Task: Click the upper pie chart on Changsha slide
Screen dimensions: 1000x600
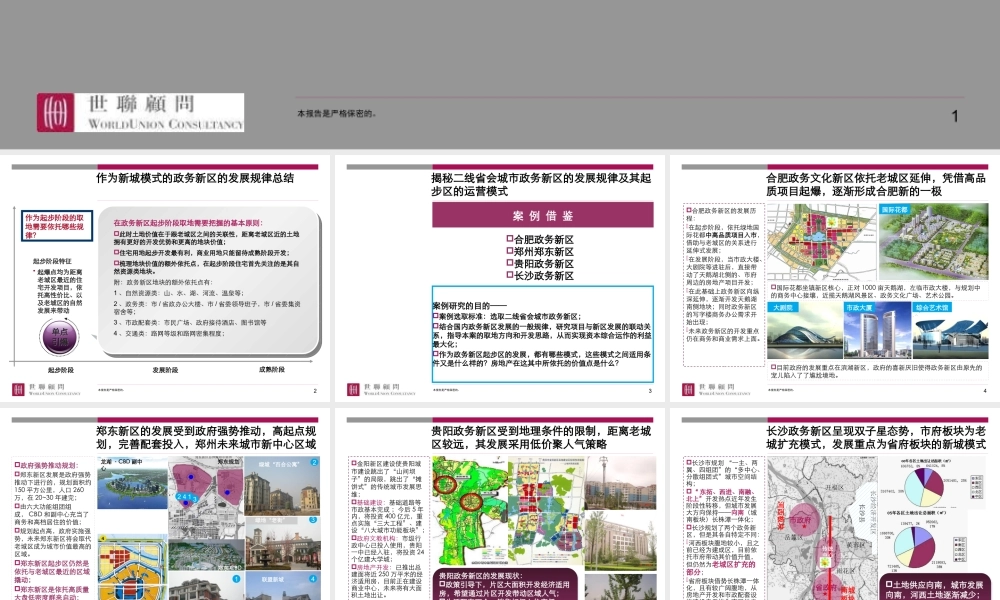Action: tap(923, 487)
